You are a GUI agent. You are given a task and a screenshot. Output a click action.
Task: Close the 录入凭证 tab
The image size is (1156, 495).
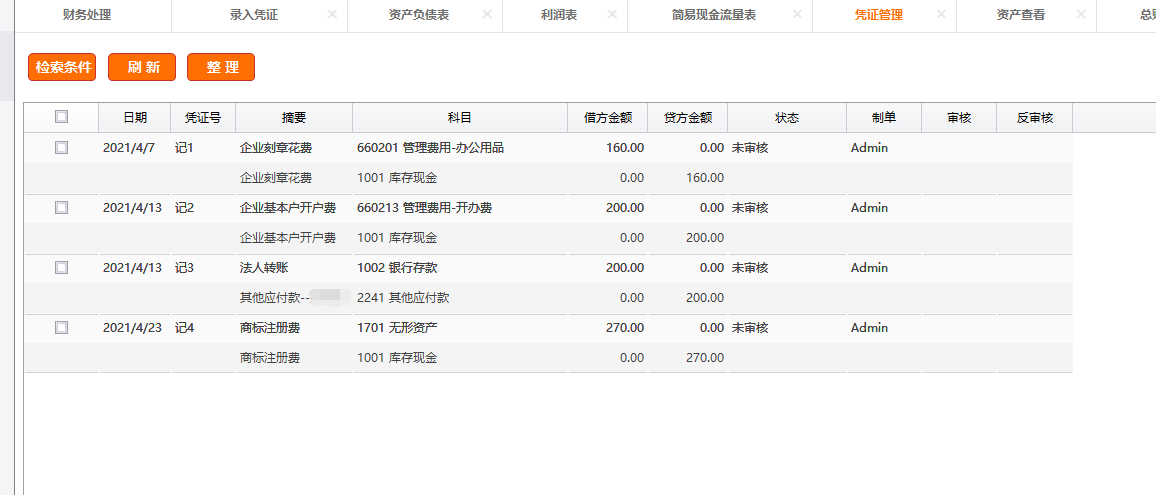point(332,15)
